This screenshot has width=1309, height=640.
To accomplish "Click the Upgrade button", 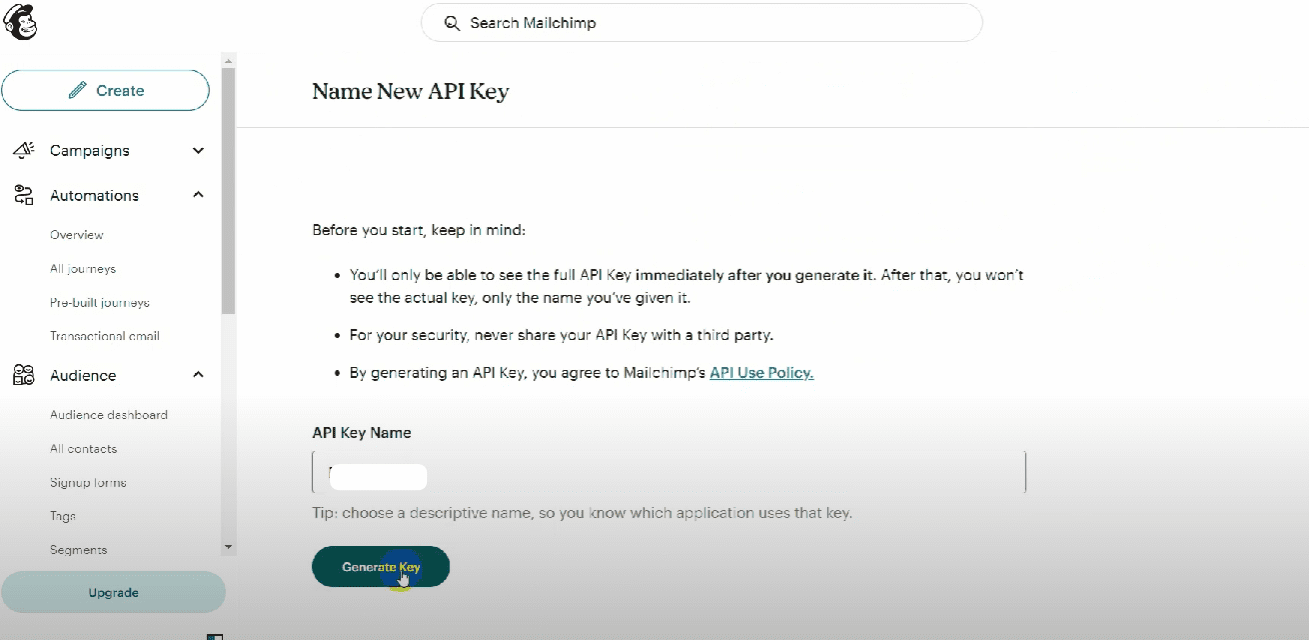I will pos(113,592).
